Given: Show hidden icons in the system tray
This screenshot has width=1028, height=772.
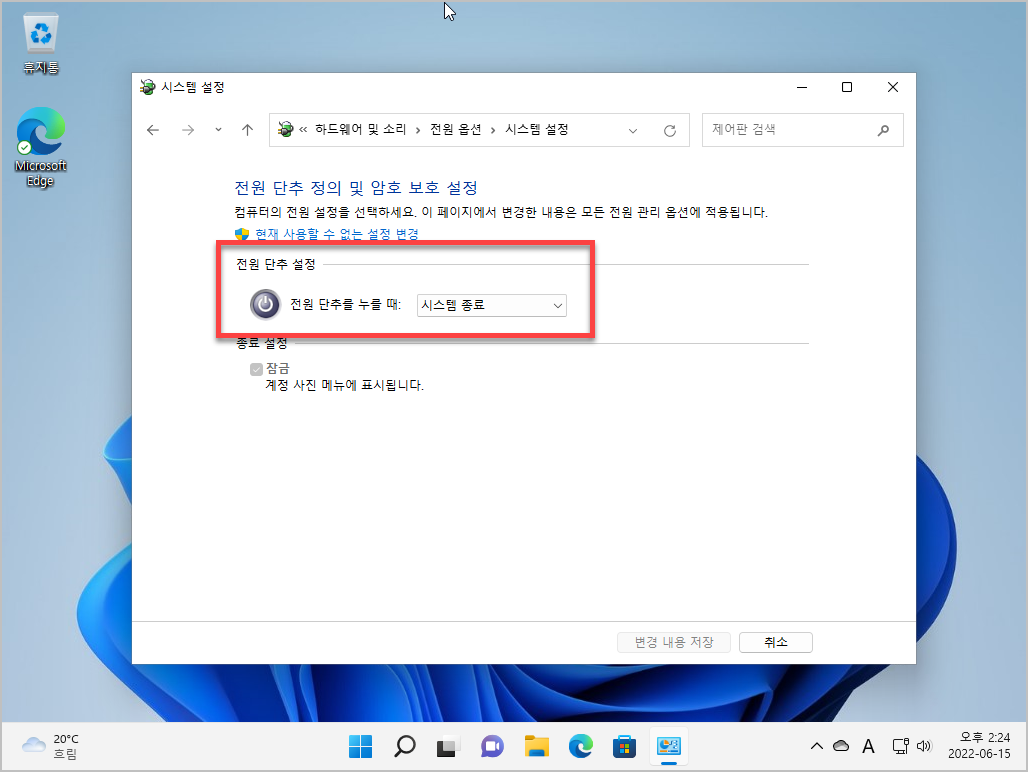Looking at the screenshot, I should pyautogui.click(x=817, y=746).
